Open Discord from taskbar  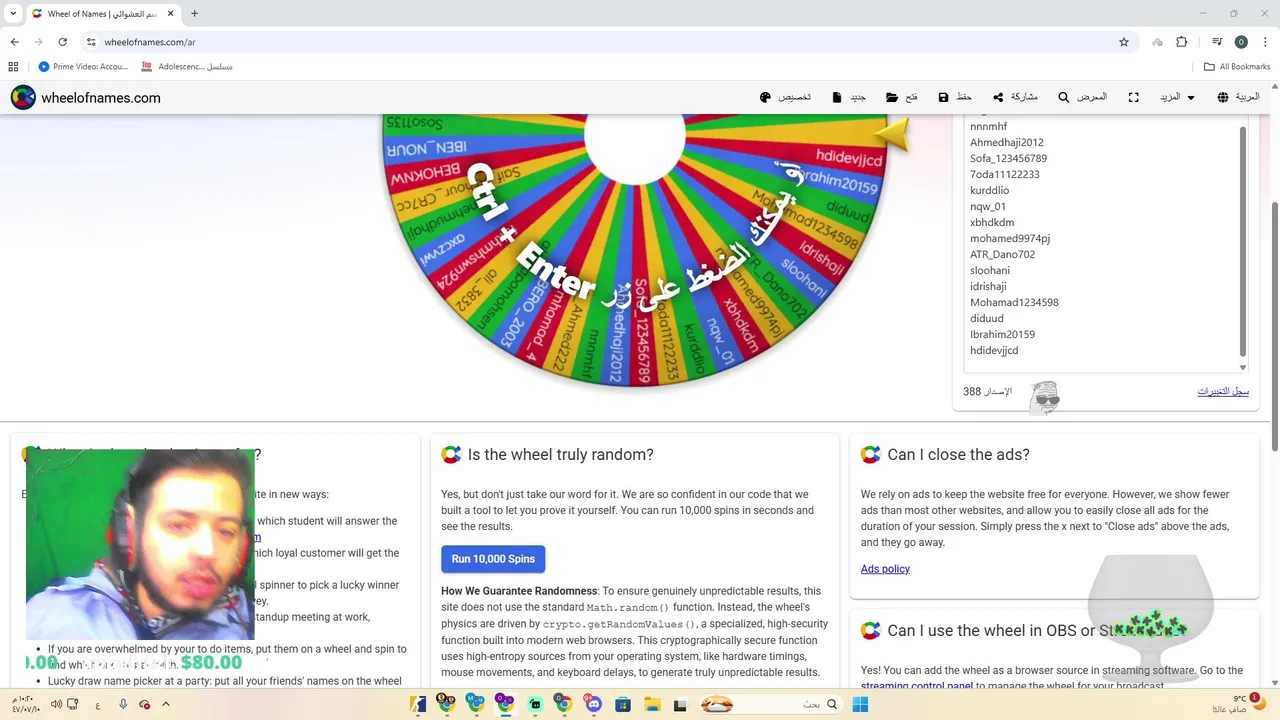point(593,704)
